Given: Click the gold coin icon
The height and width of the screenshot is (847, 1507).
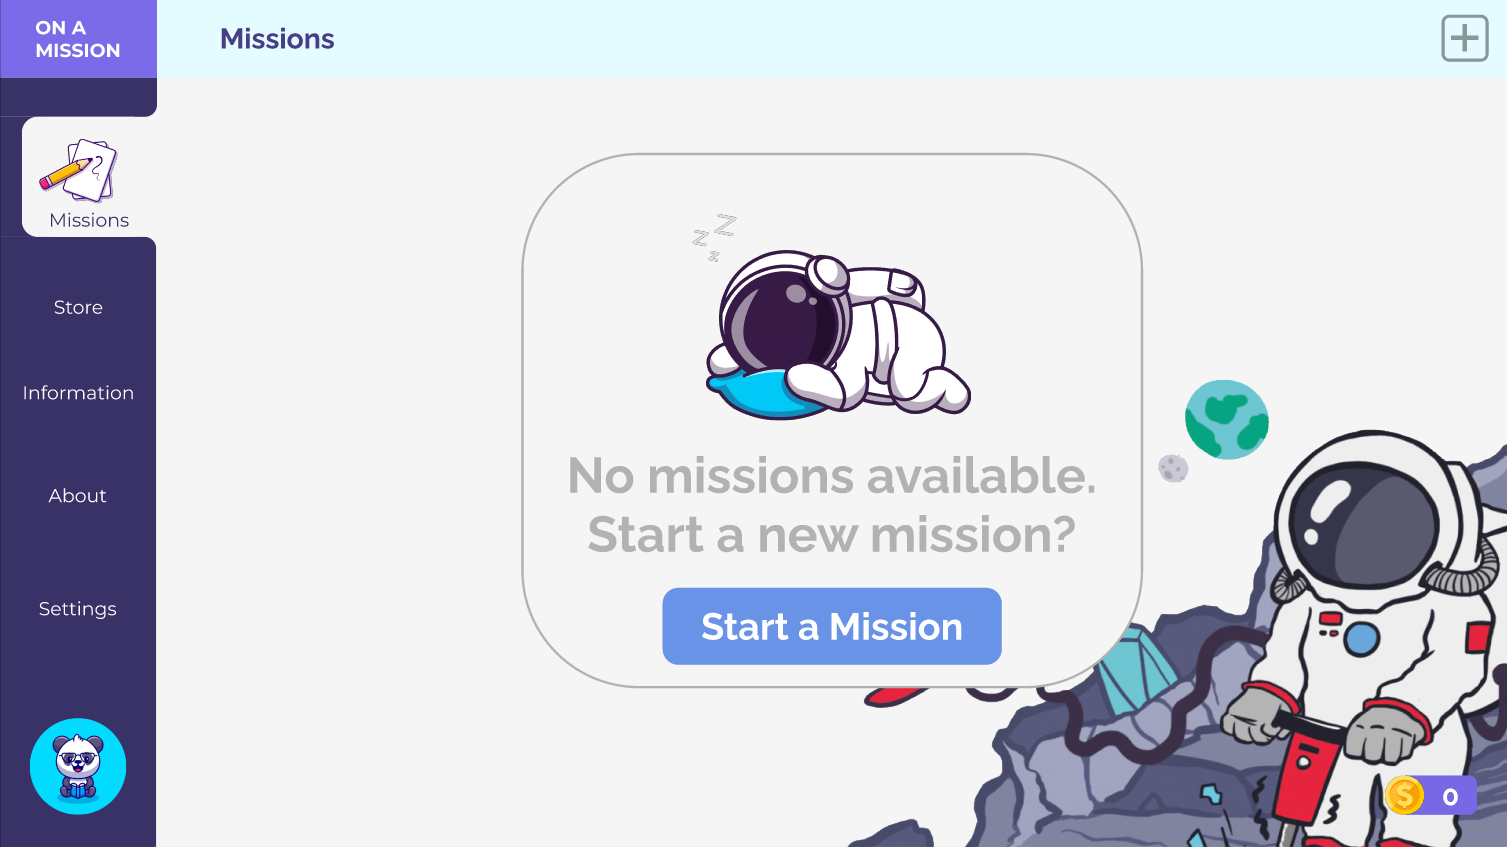Looking at the screenshot, I should (x=1405, y=796).
